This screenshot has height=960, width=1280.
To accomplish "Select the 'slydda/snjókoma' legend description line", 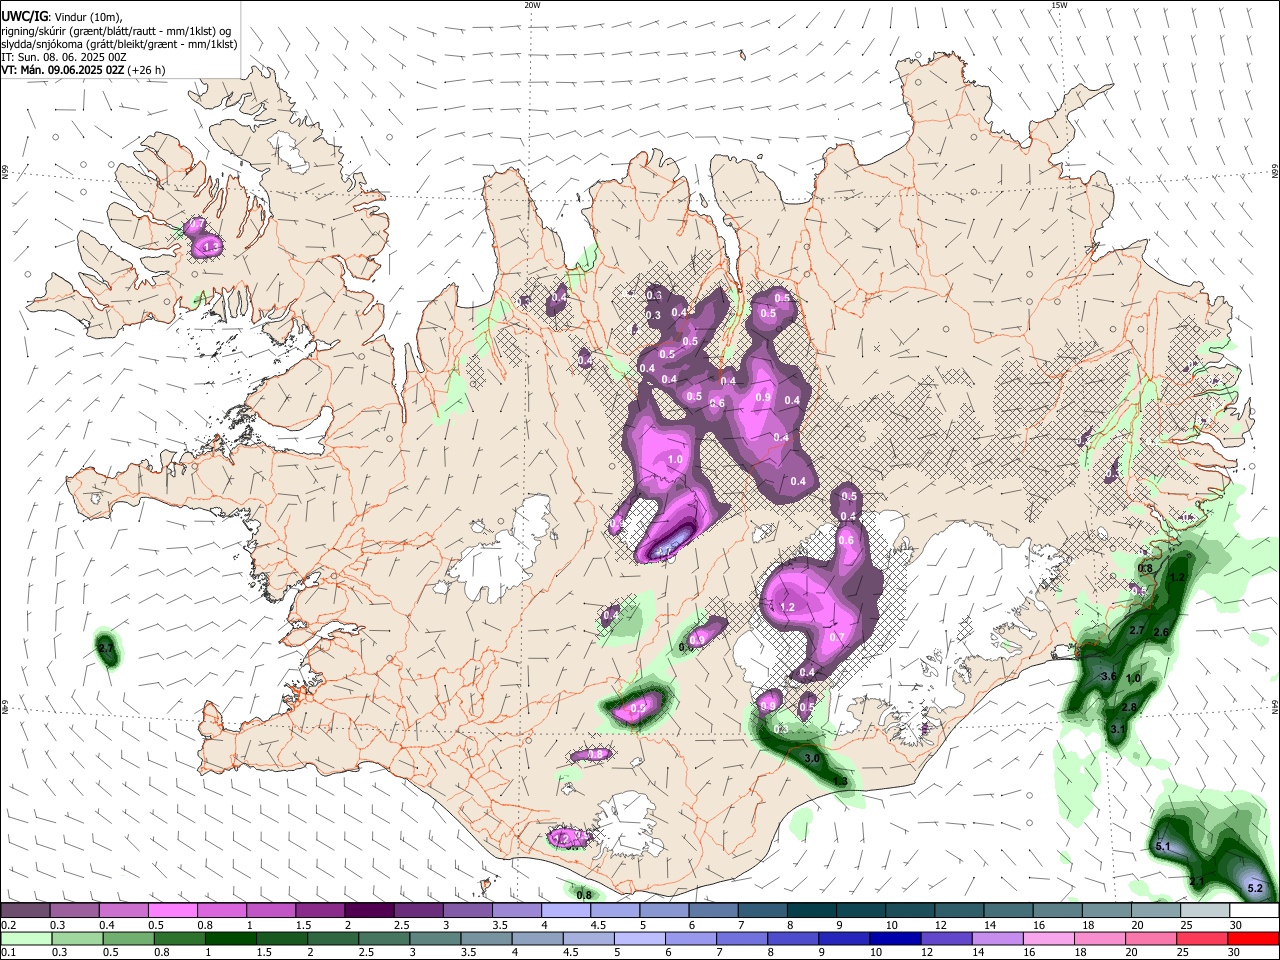I will [119, 44].
